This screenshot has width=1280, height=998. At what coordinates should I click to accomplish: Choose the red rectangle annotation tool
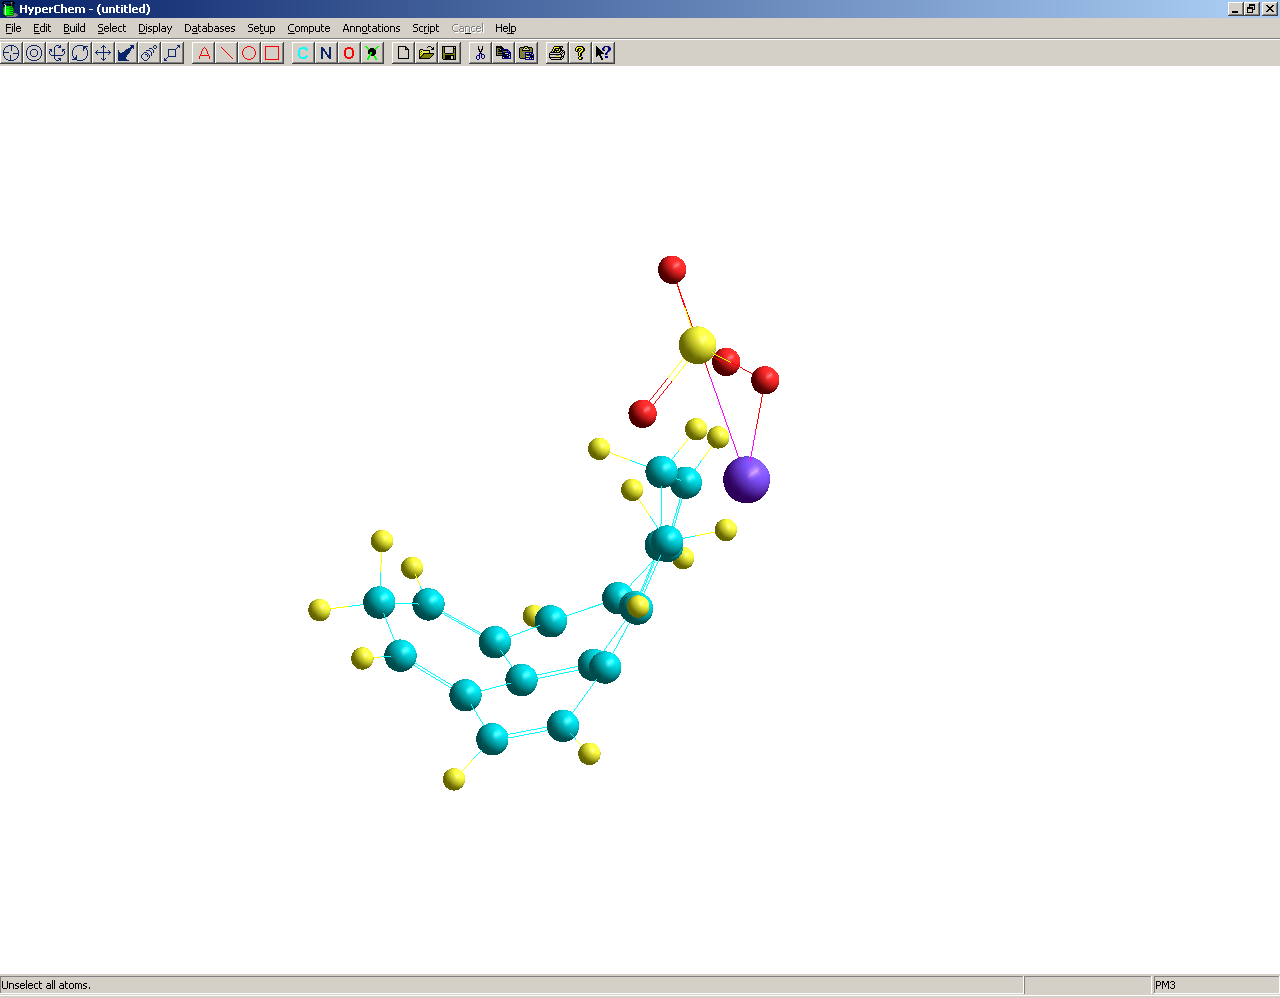(272, 53)
